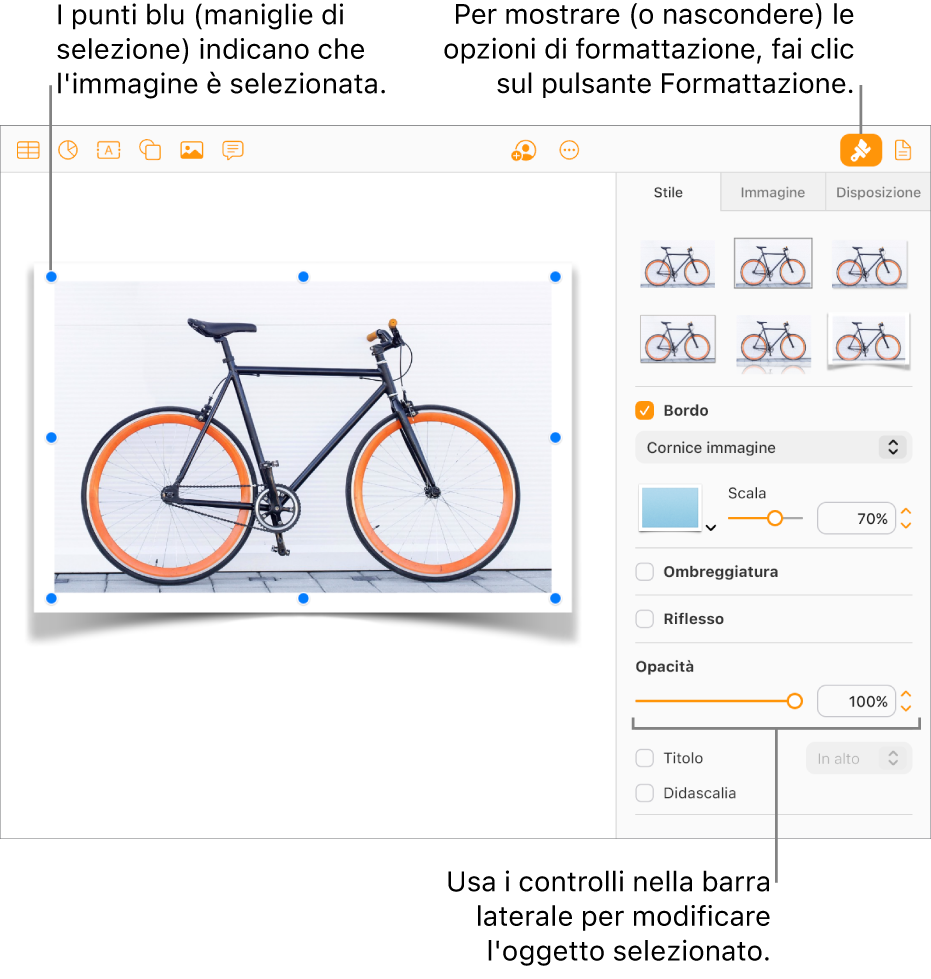
Task: Add a comment with Comment icon
Action: click(x=233, y=150)
